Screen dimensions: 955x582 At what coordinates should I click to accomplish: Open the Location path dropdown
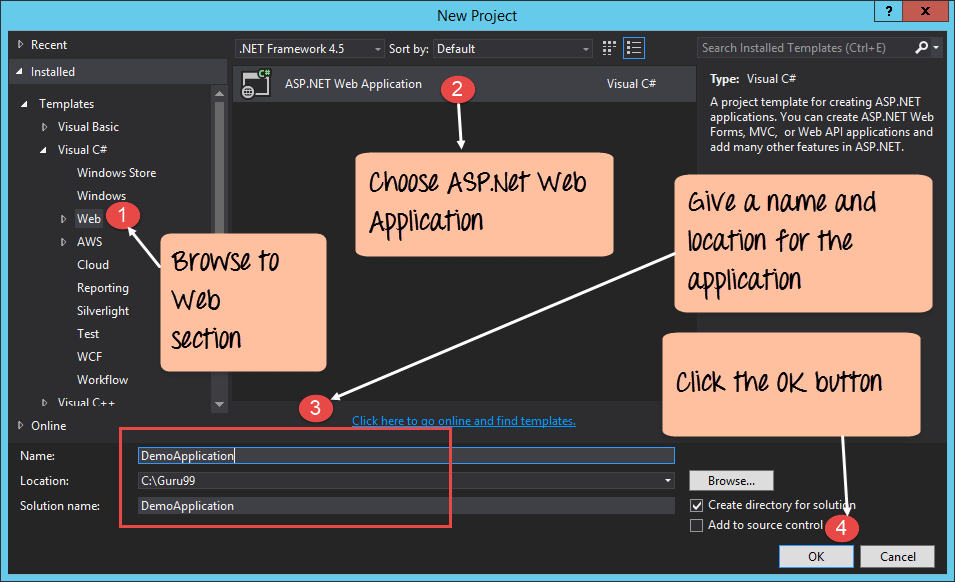(668, 481)
